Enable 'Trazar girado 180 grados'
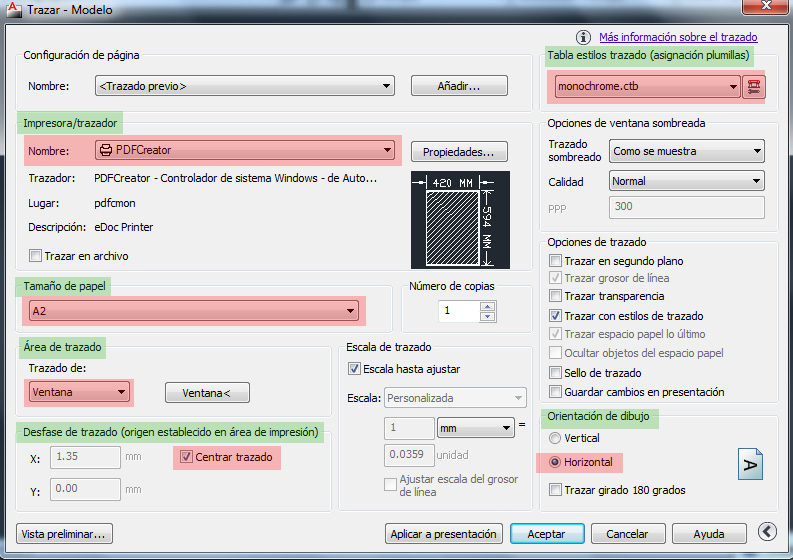 click(555, 490)
